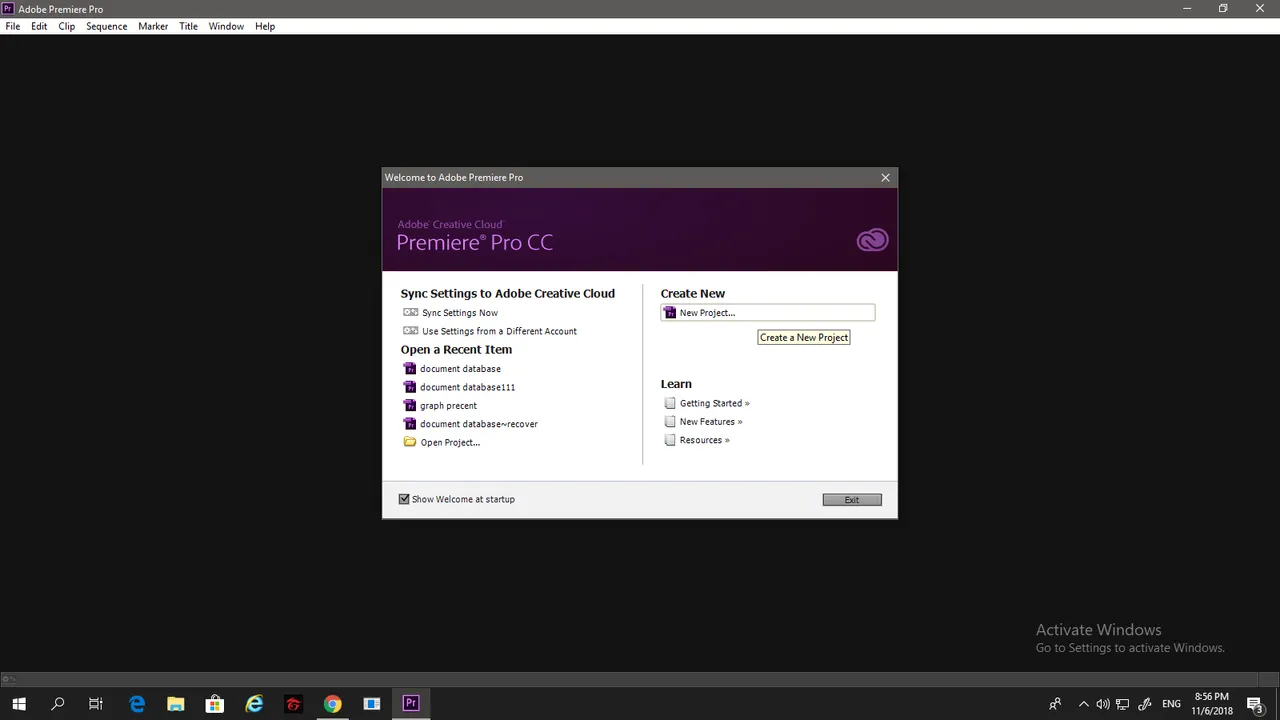Open New Features link

pyautogui.click(x=711, y=422)
